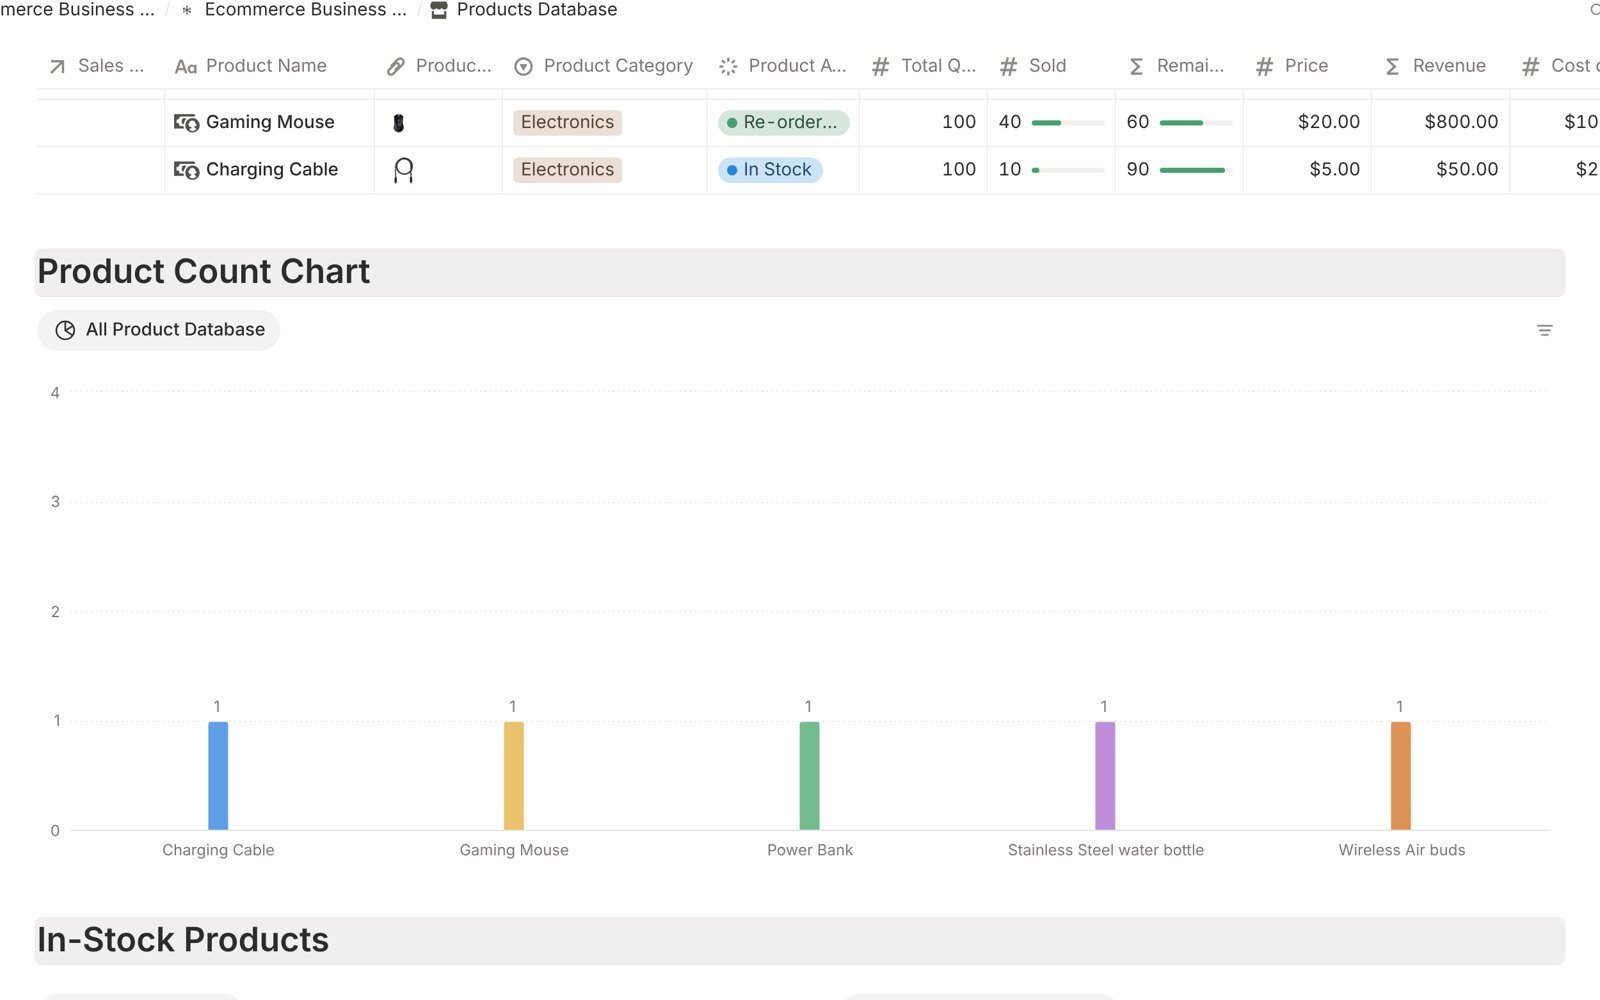Click the Remaining progress bar for Charging Cable
1600x1000 pixels.
[x=1196, y=170]
